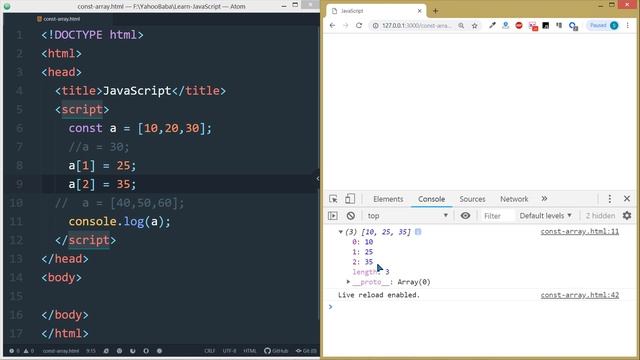Click the black square extension icon
The height and width of the screenshot is (360, 640).
(x=546, y=25)
